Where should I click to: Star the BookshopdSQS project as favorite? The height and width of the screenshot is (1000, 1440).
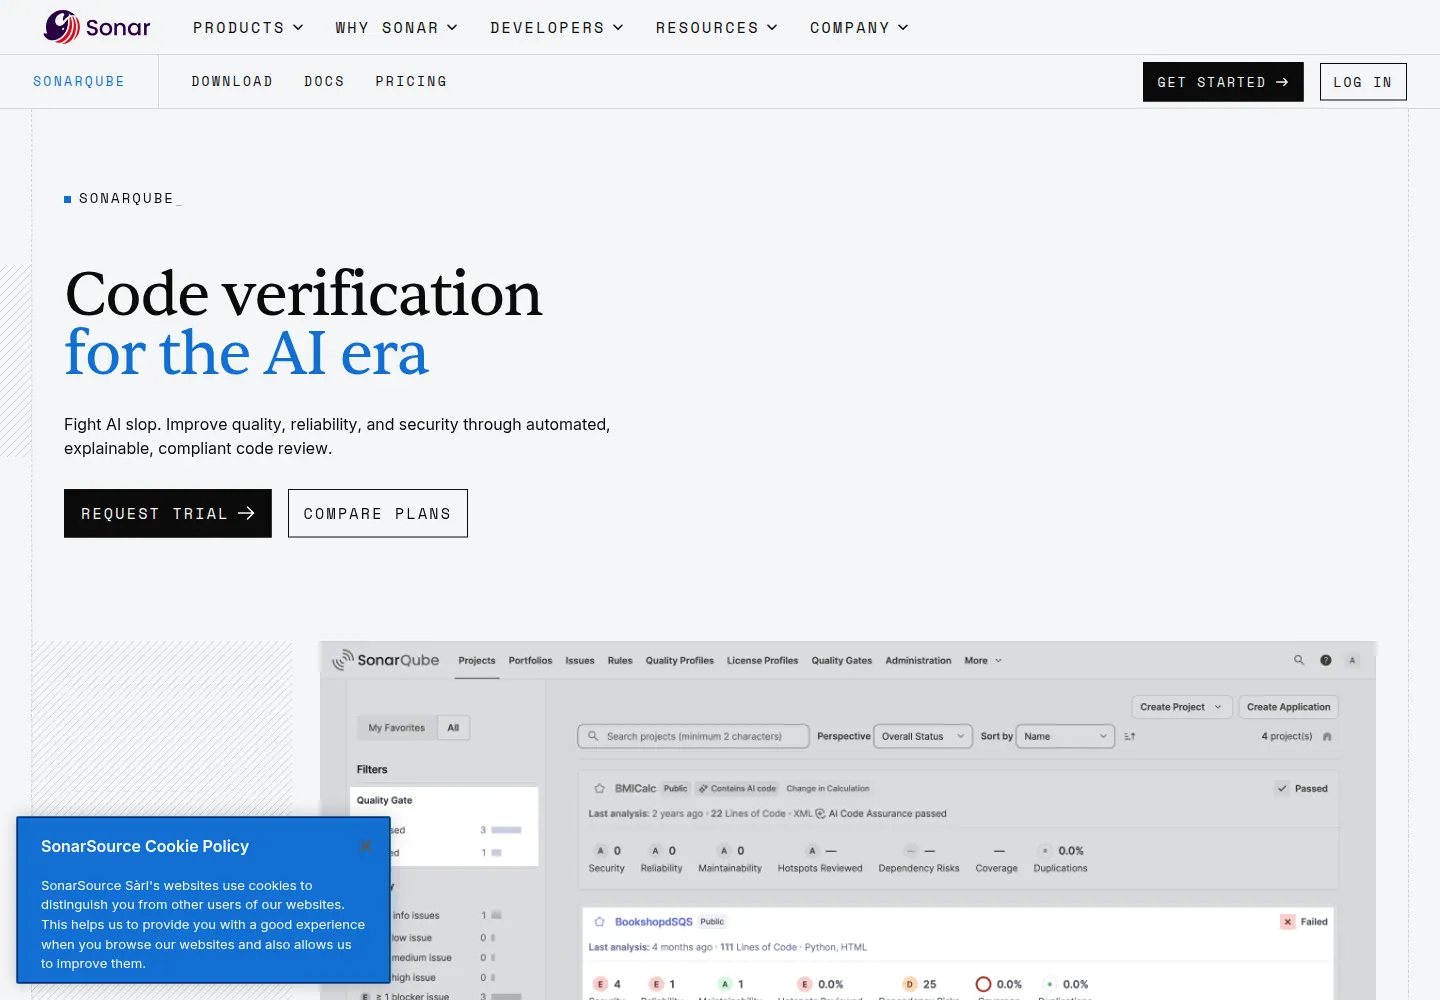(599, 922)
